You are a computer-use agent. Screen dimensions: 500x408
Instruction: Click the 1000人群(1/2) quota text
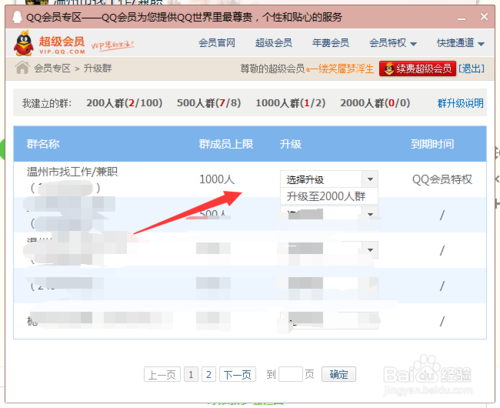tap(290, 103)
